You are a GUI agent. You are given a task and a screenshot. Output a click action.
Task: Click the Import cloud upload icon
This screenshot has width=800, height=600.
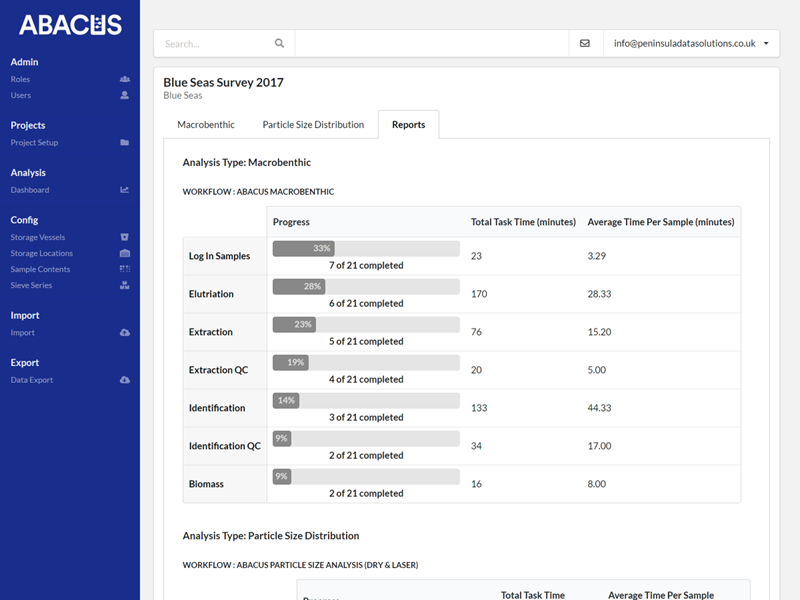pos(123,332)
